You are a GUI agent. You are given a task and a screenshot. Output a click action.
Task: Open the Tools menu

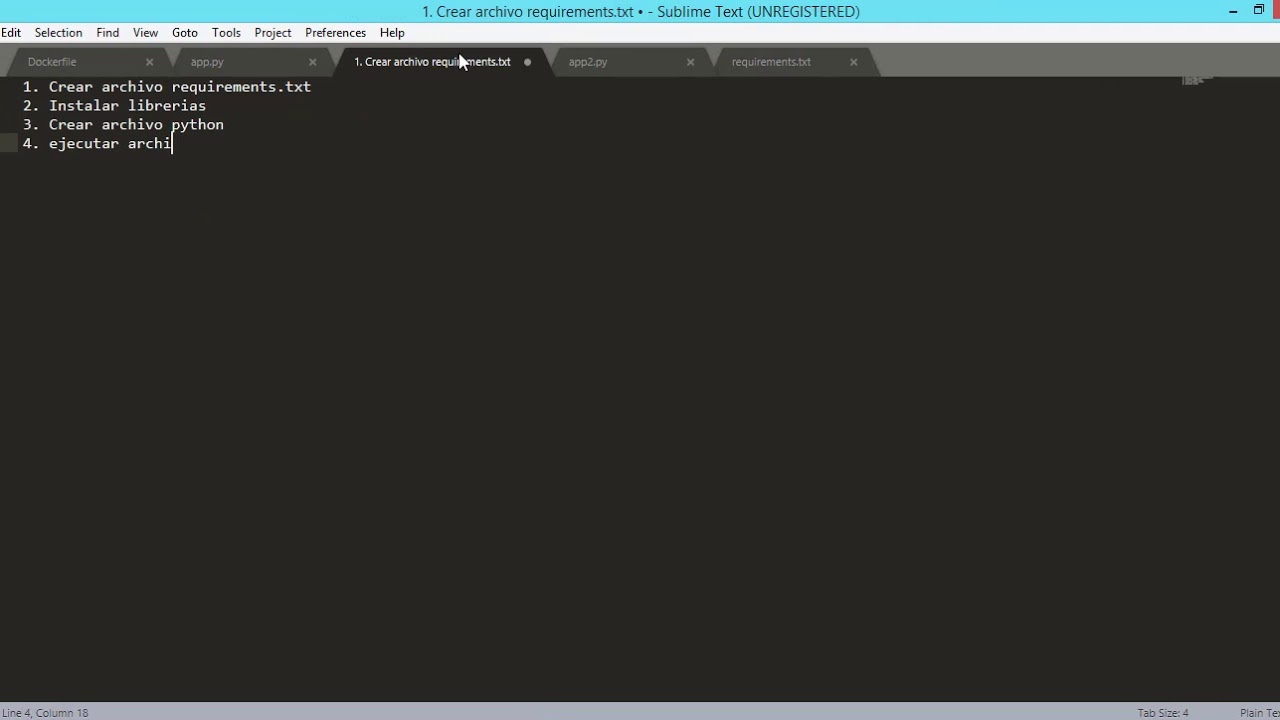pos(226,32)
